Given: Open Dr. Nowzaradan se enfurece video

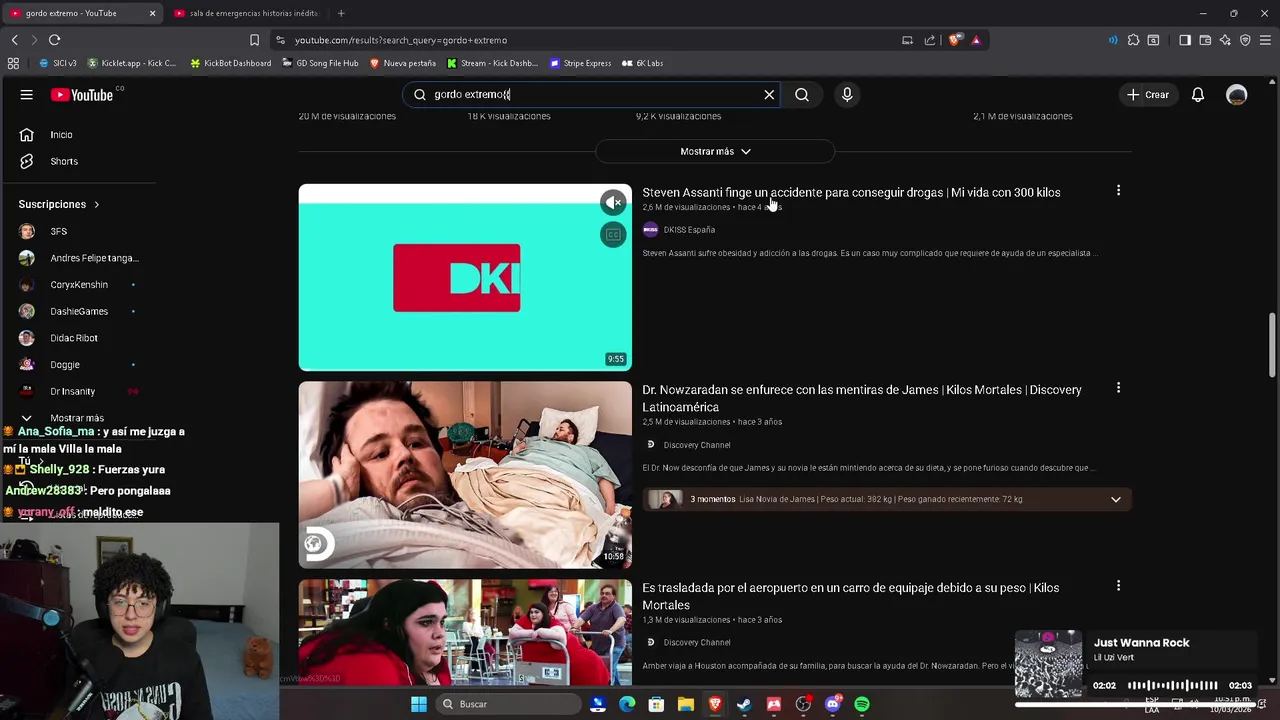Looking at the screenshot, I should pos(862,398).
